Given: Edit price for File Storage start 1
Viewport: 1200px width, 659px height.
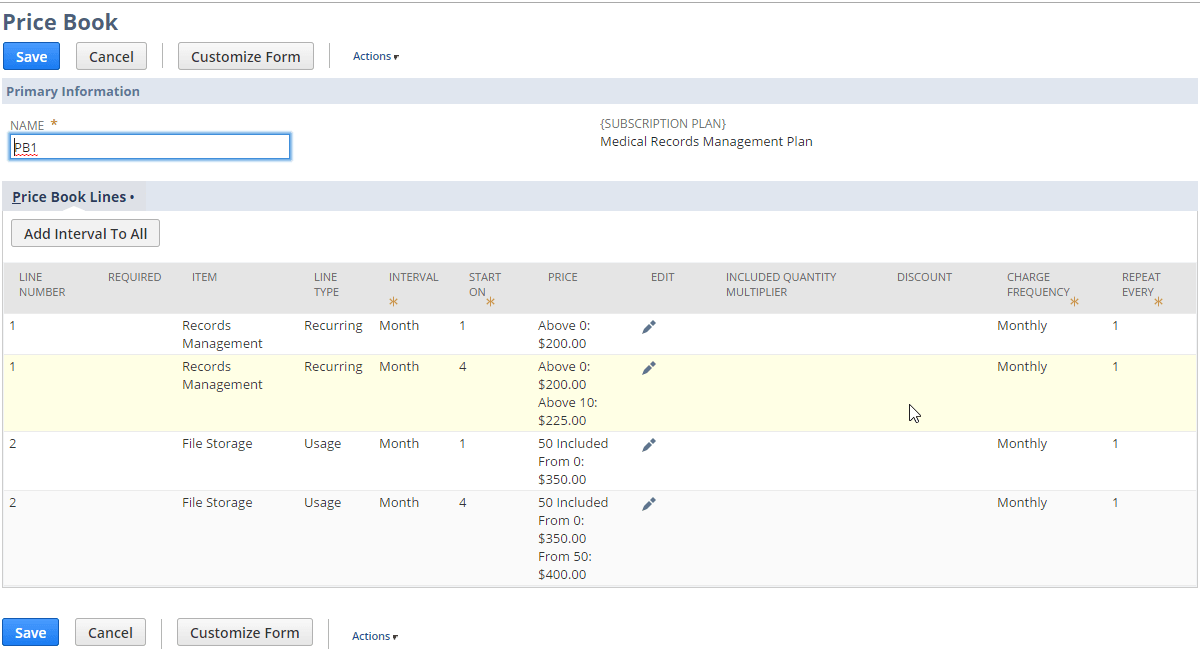Looking at the screenshot, I should [649, 445].
